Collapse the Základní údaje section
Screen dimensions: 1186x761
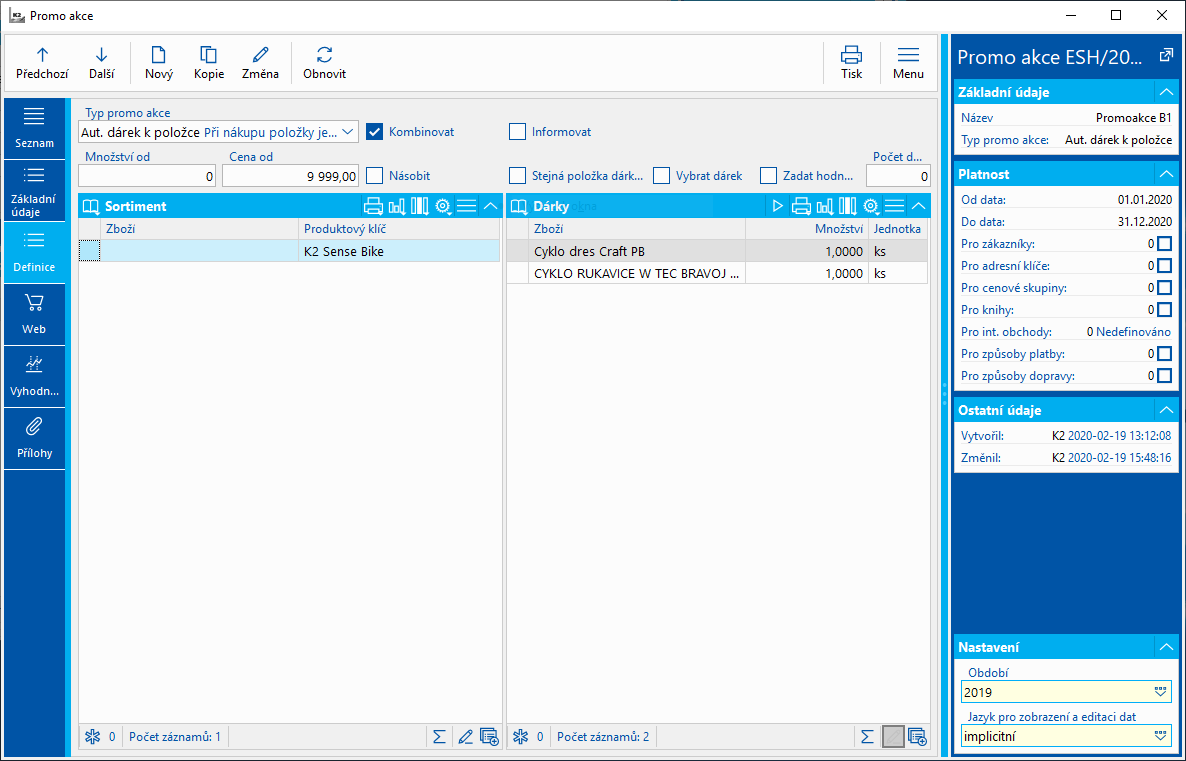click(1166, 92)
